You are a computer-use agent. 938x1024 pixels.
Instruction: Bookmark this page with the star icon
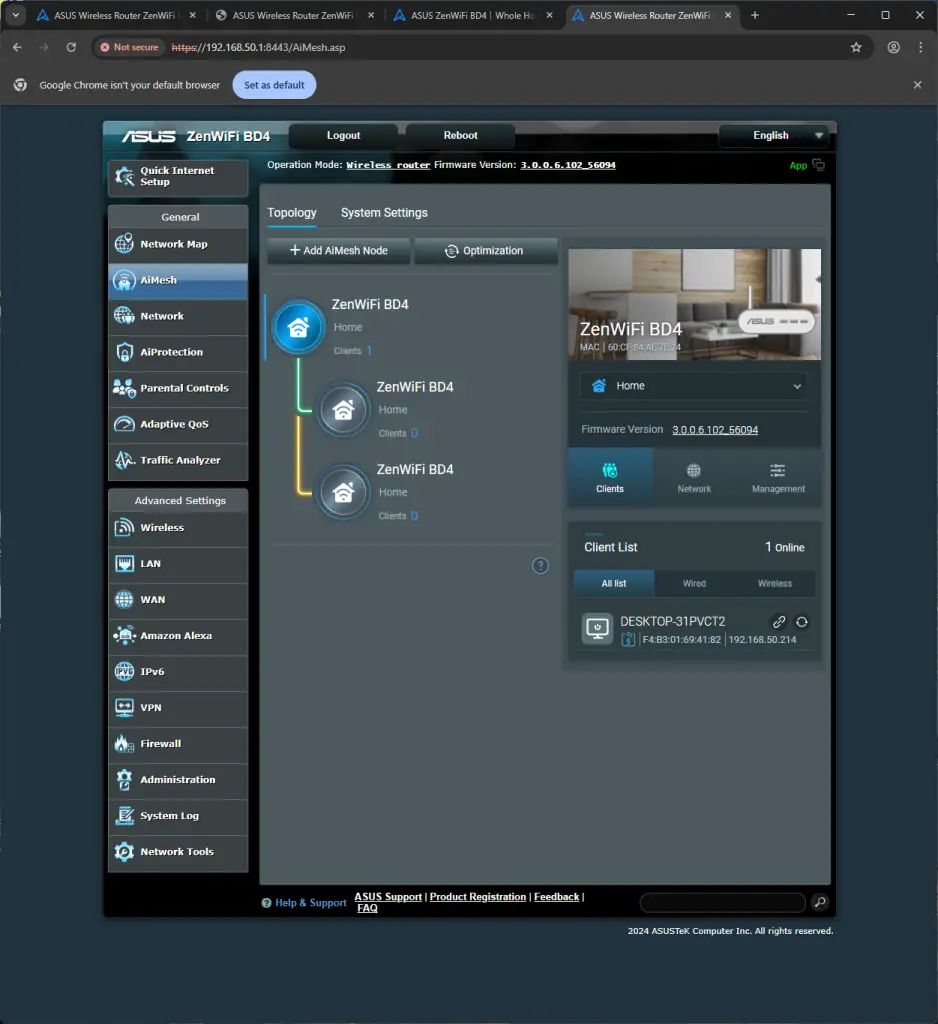coord(856,47)
